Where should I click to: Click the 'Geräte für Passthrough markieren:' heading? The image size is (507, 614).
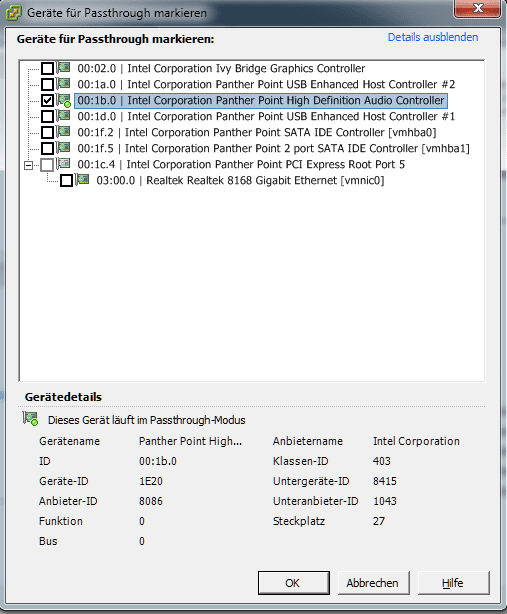[115, 39]
